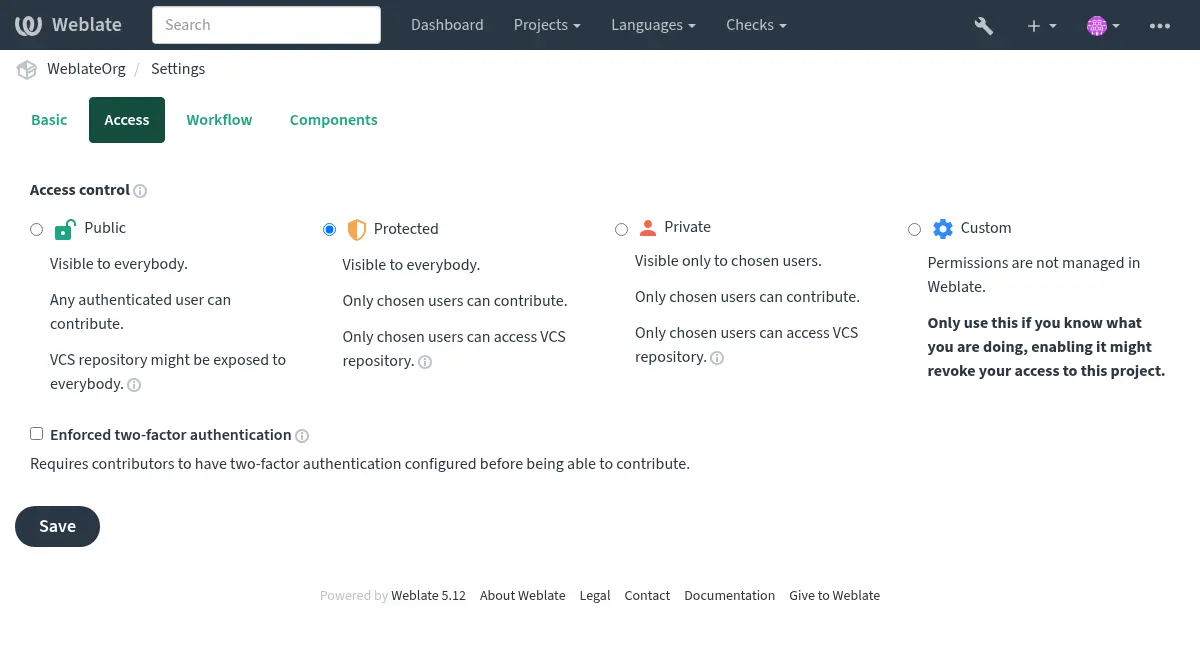This screenshot has height=655, width=1200.
Task: Switch to the Components tab
Action: click(x=334, y=120)
